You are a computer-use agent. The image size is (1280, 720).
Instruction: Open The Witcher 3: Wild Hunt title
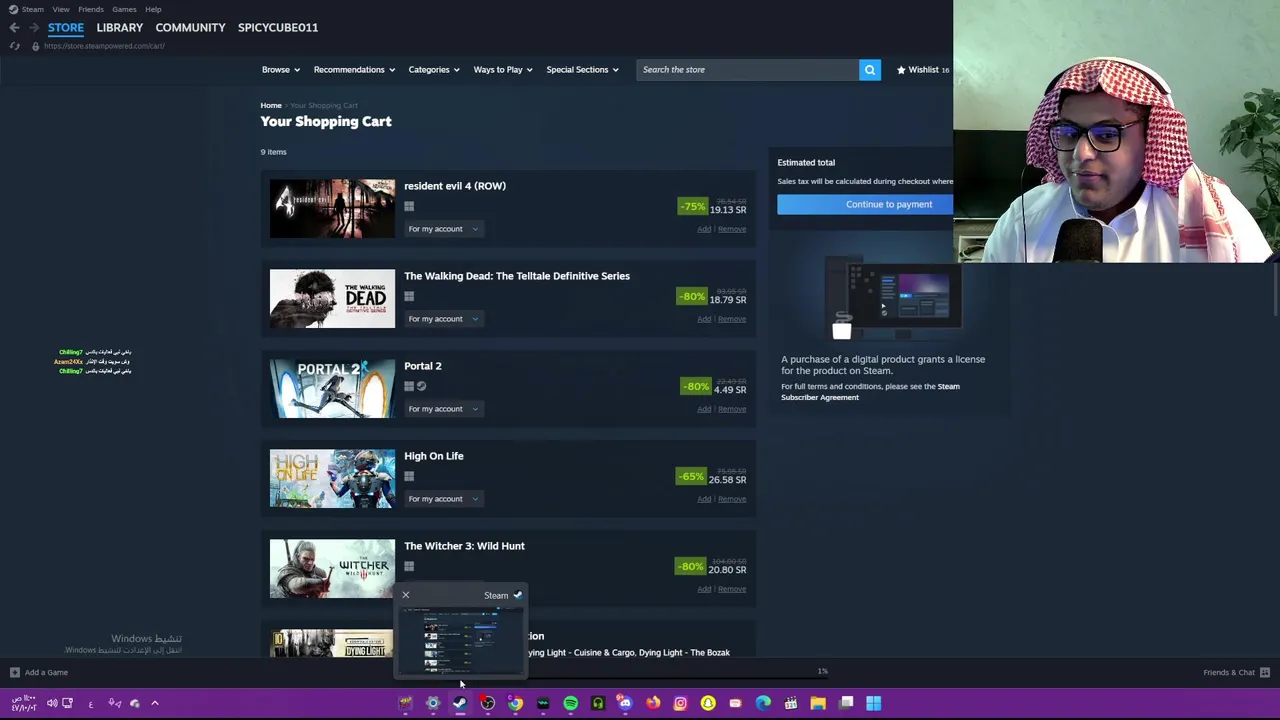[x=464, y=546]
